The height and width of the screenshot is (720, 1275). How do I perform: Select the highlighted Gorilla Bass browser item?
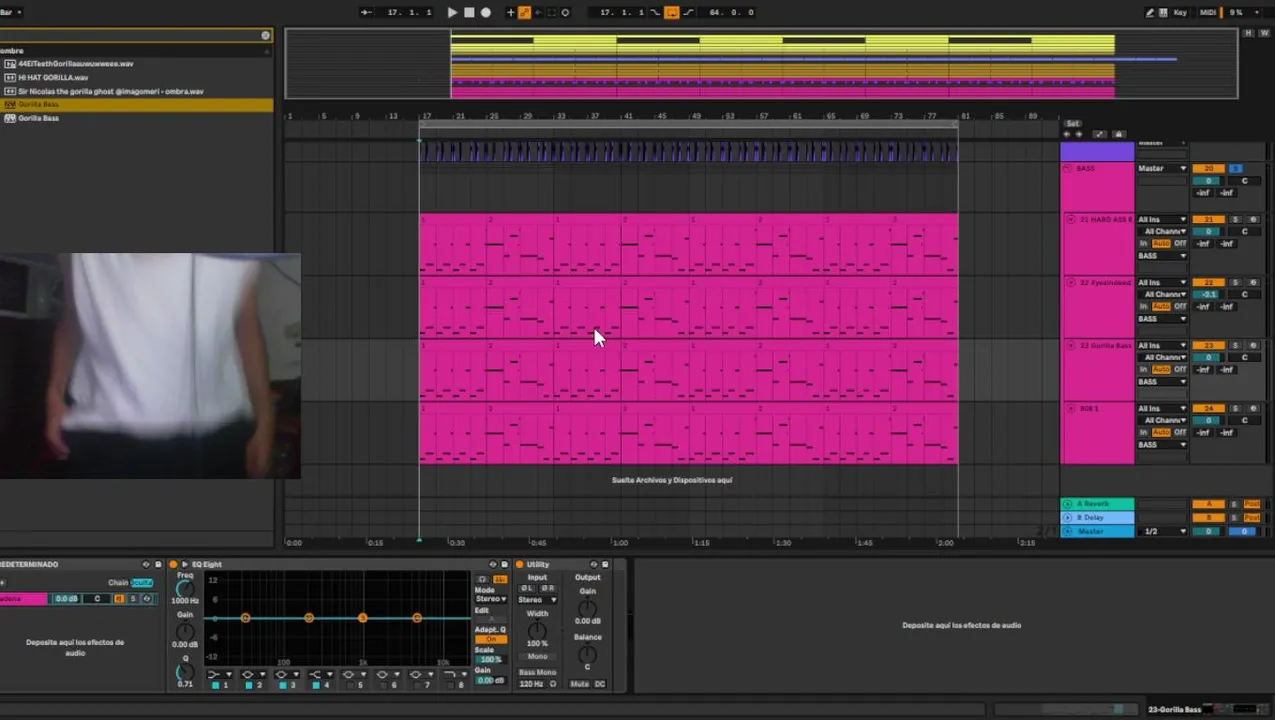click(x=136, y=104)
